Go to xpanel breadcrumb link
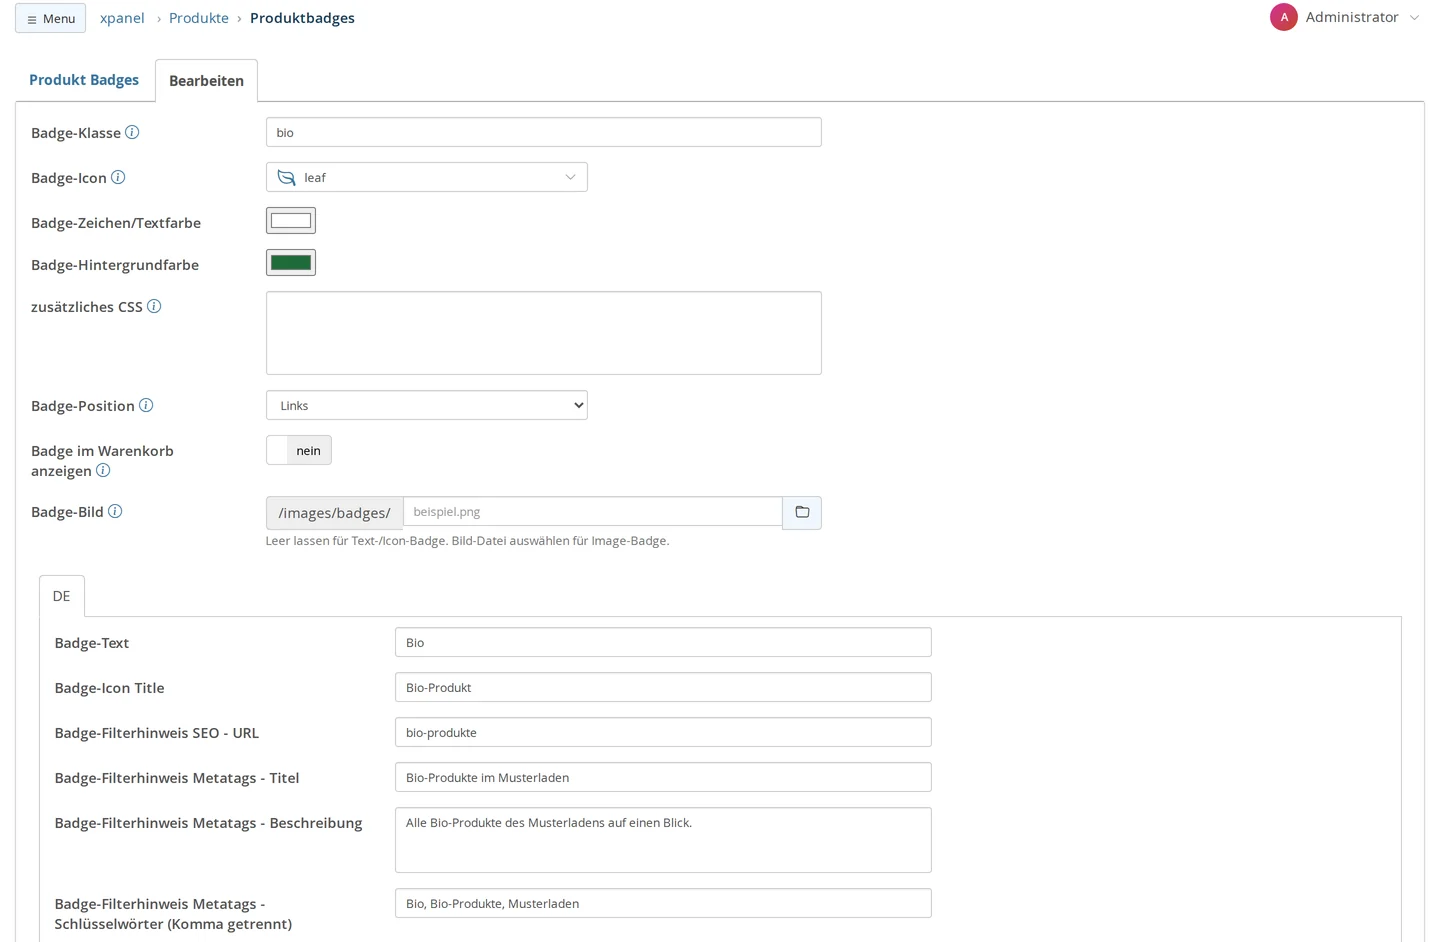 [122, 18]
